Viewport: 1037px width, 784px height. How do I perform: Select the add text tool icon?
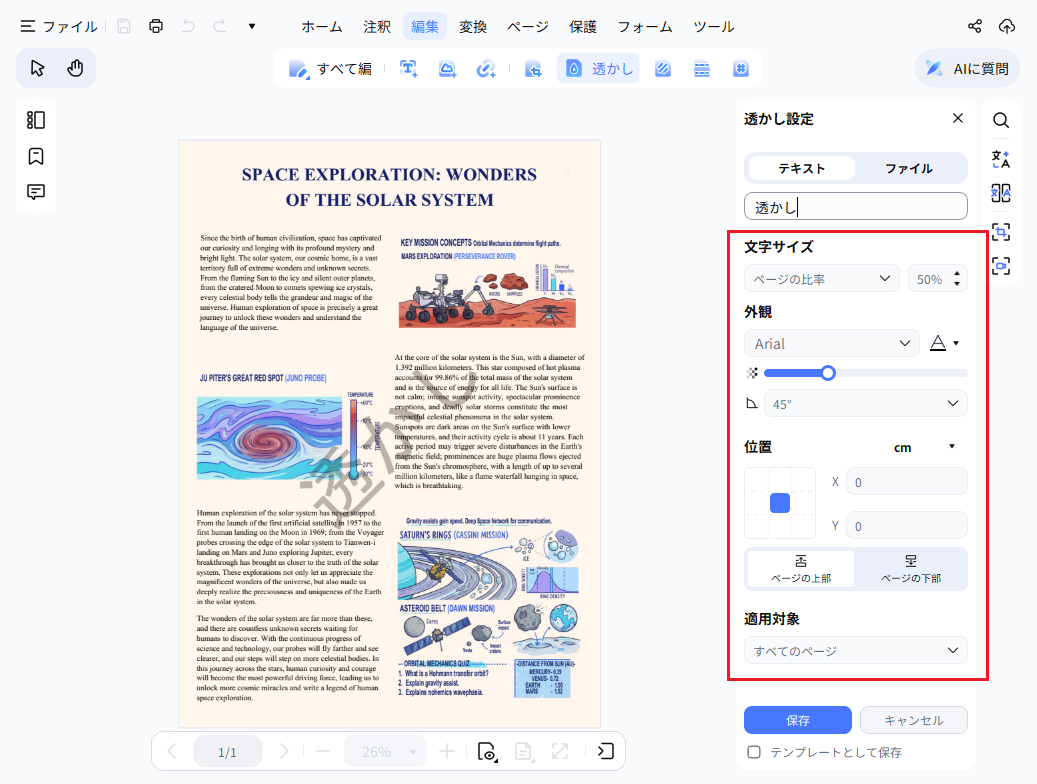coord(409,69)
